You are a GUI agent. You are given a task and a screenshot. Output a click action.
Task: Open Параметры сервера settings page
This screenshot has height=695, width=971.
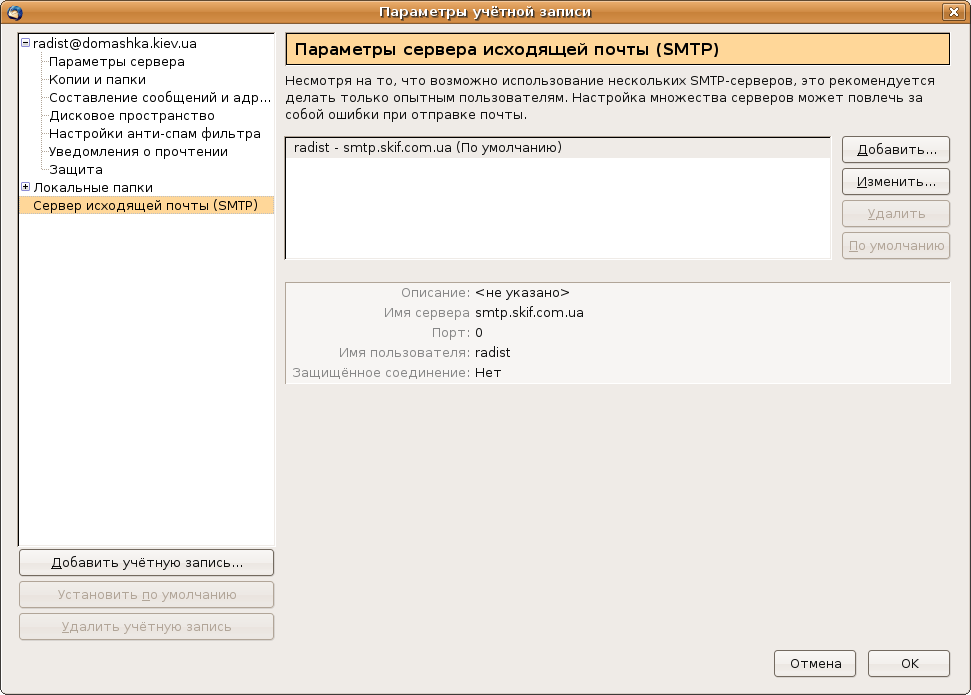tap(116, 62)
